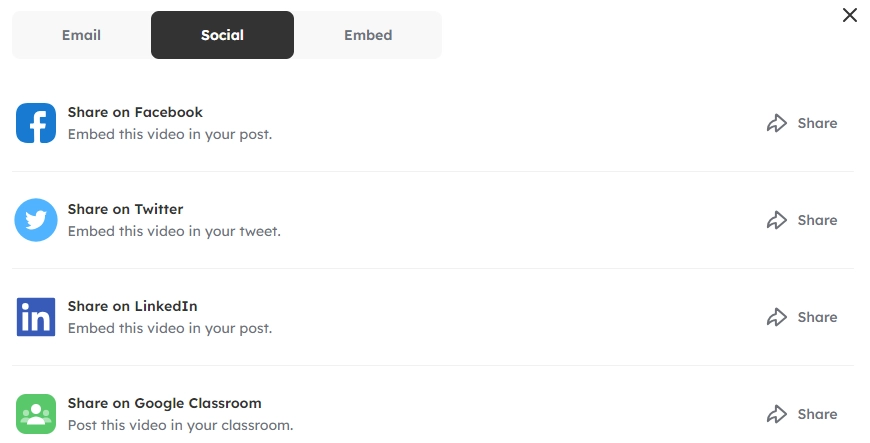Click share arrow icon for LinkedIn
This screenshot has height=443, width=870.
[x=777, y=317]
